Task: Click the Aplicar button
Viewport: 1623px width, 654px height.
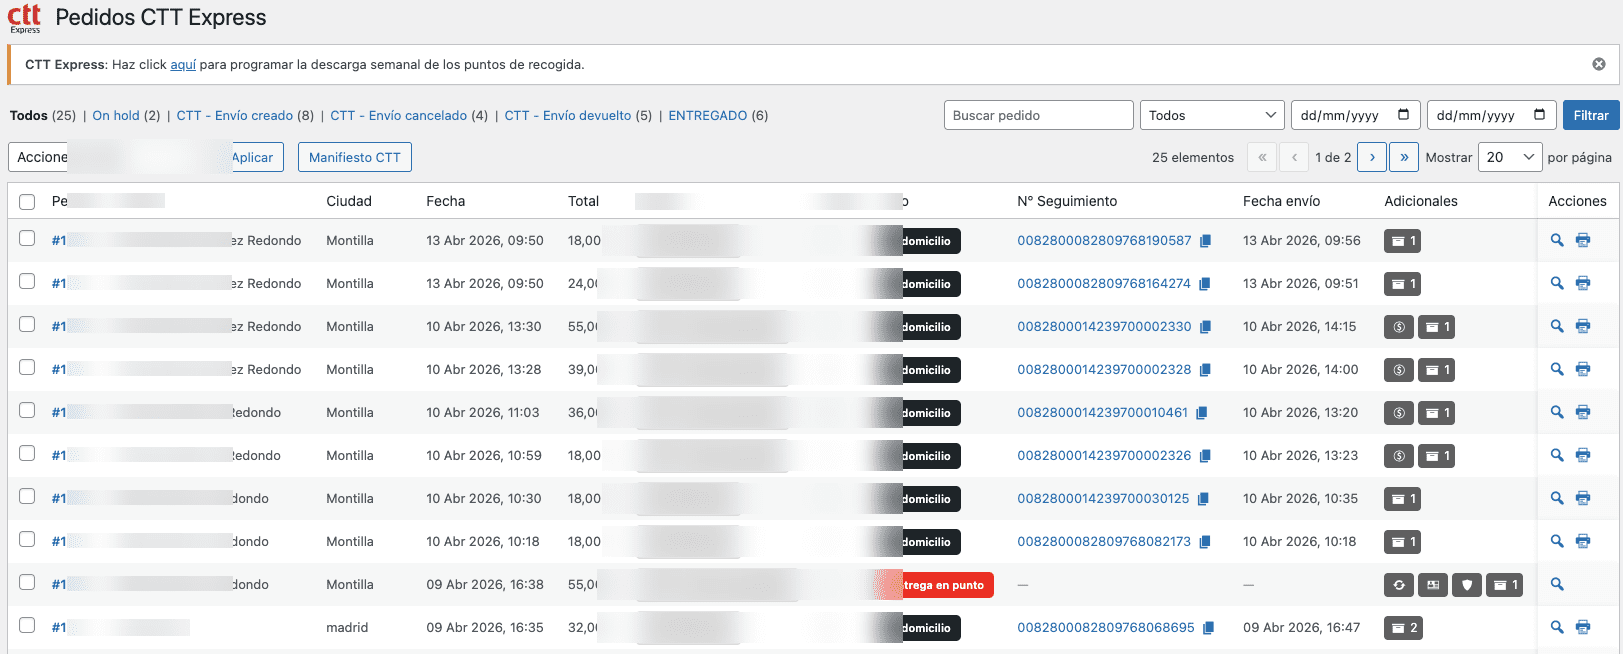Action: tap(254, 157)
